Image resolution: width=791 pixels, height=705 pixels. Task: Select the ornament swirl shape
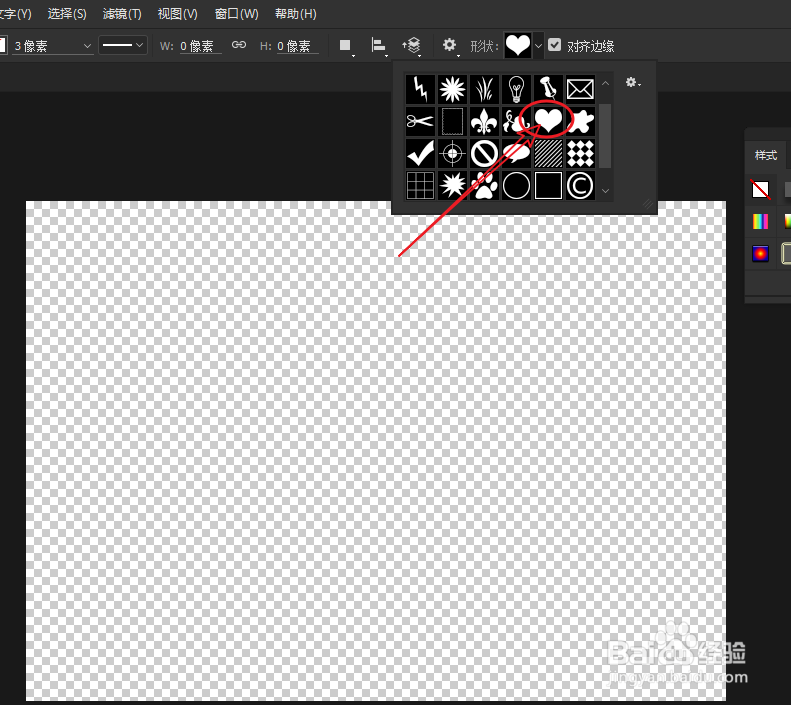516,121
